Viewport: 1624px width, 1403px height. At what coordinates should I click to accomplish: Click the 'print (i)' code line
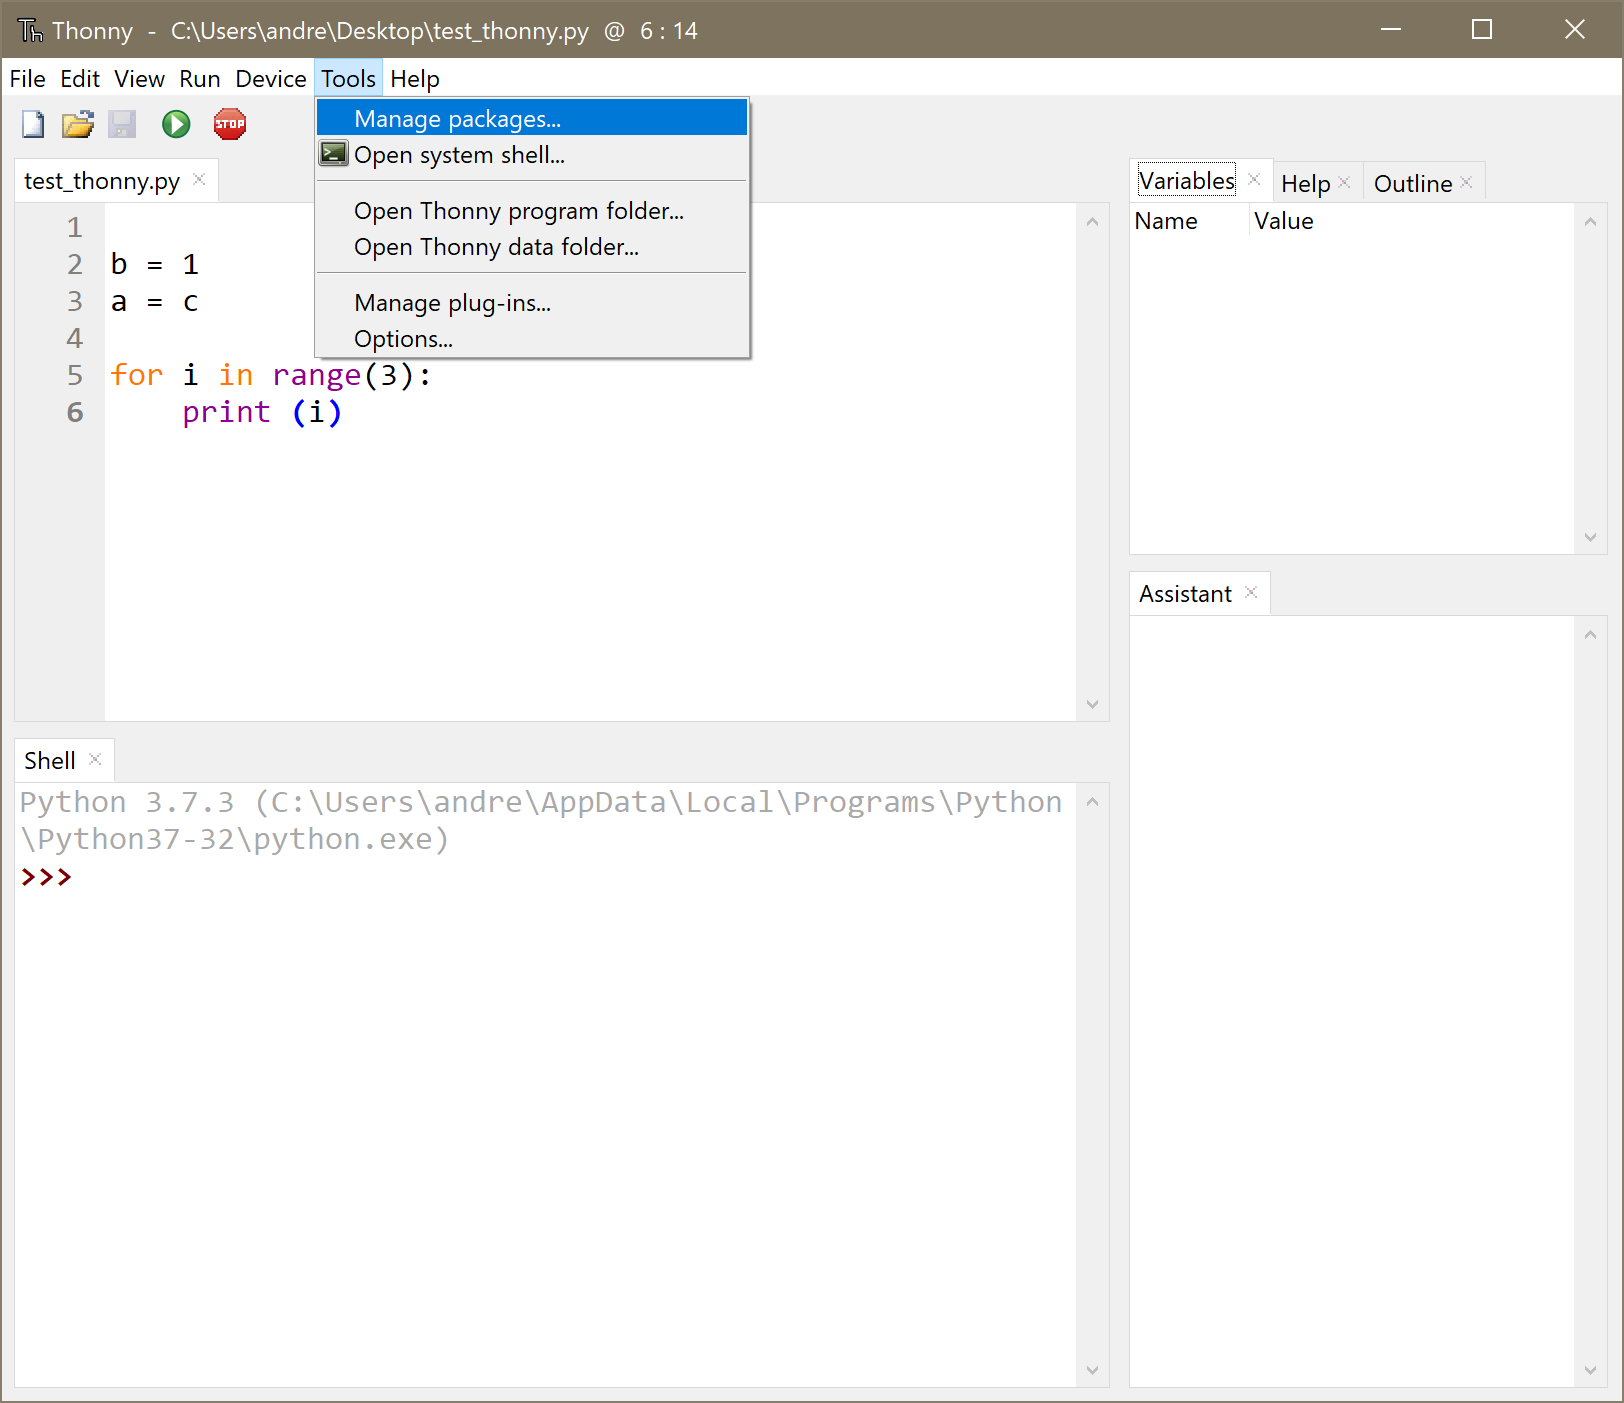(x=262, y=412)
